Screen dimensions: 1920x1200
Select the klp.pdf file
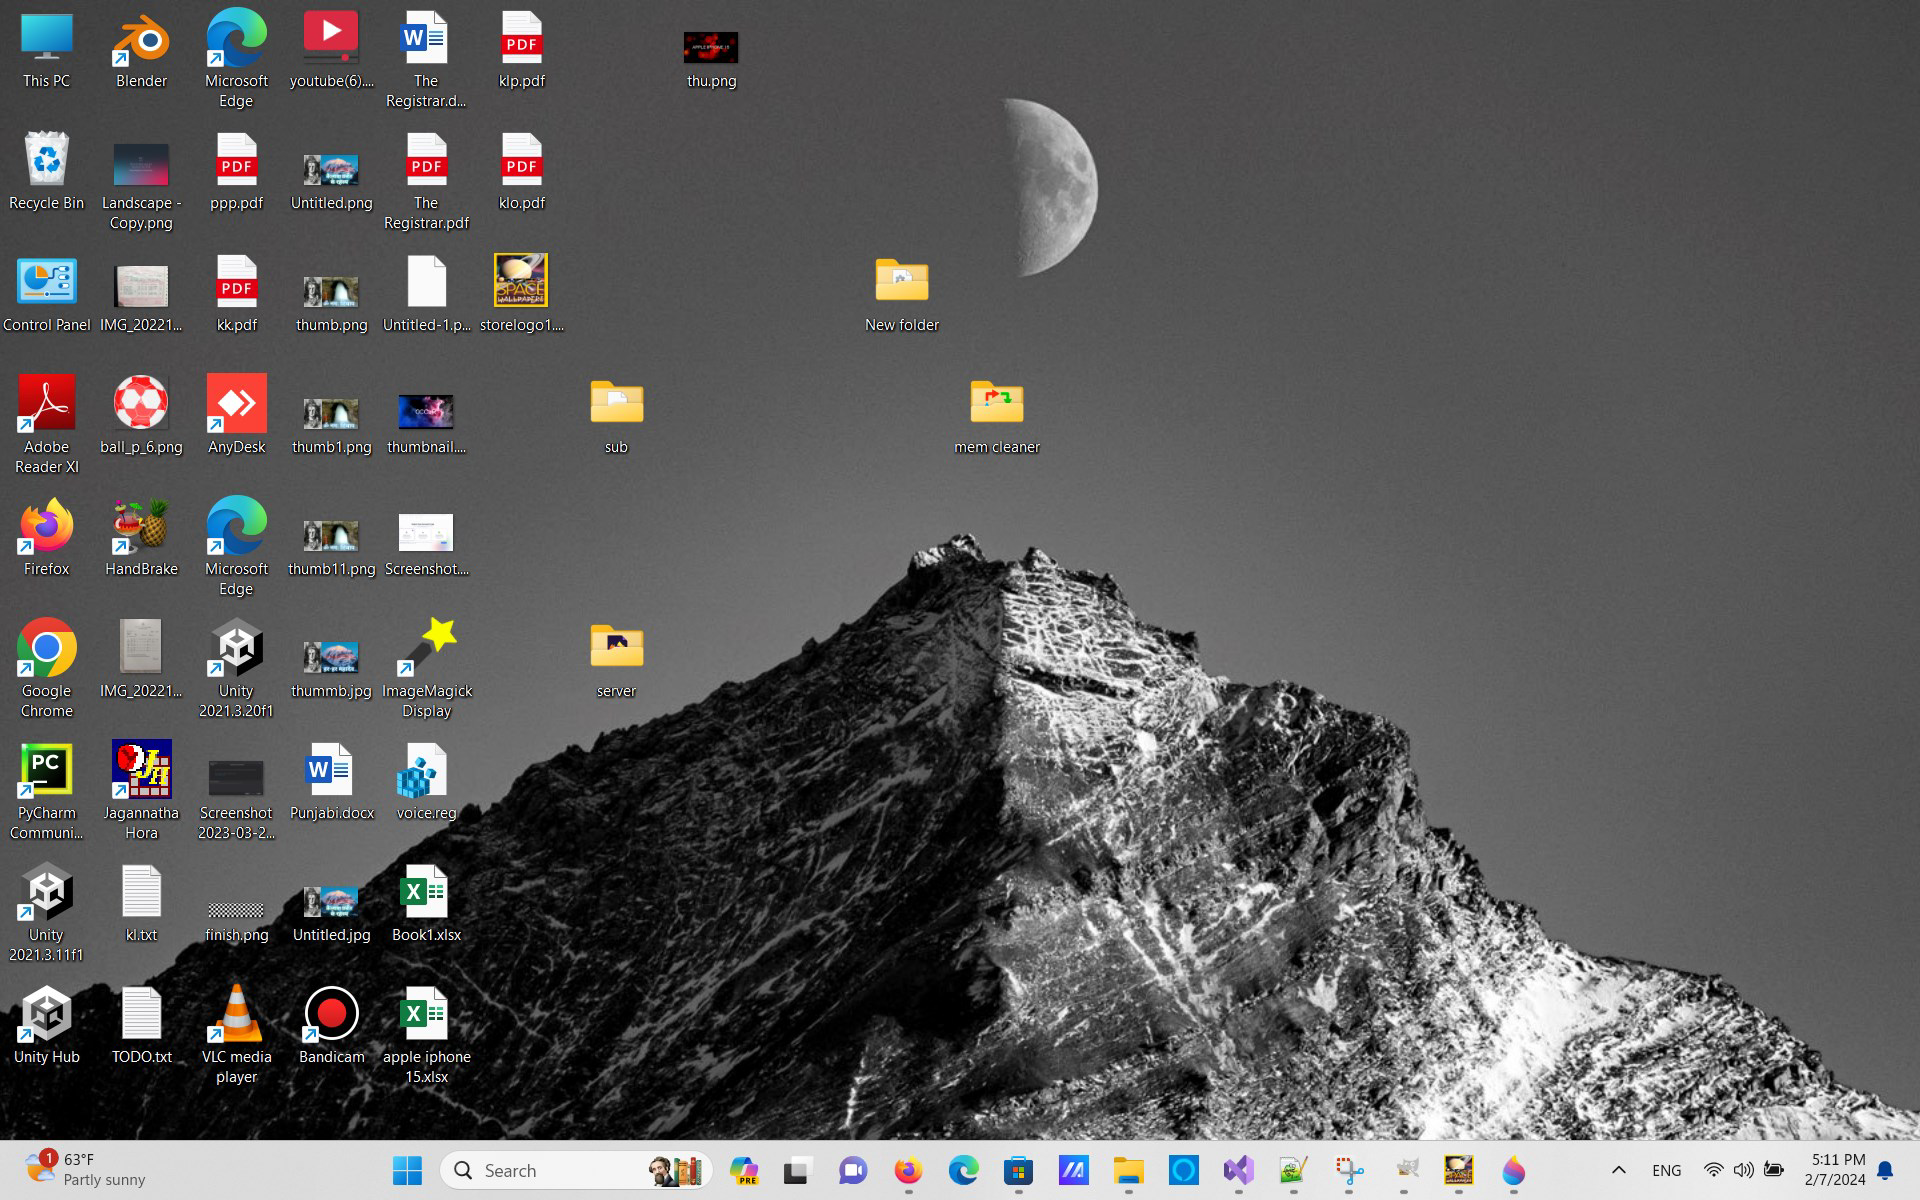521,50
